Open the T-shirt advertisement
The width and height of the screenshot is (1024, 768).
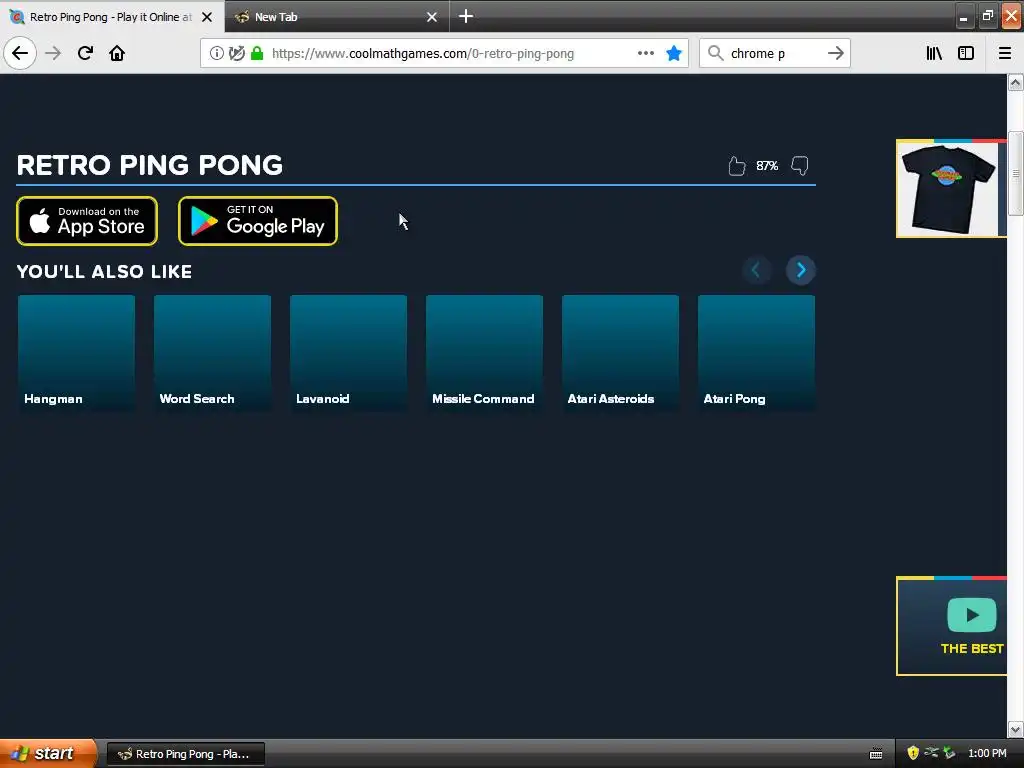(x=951, y=189)
